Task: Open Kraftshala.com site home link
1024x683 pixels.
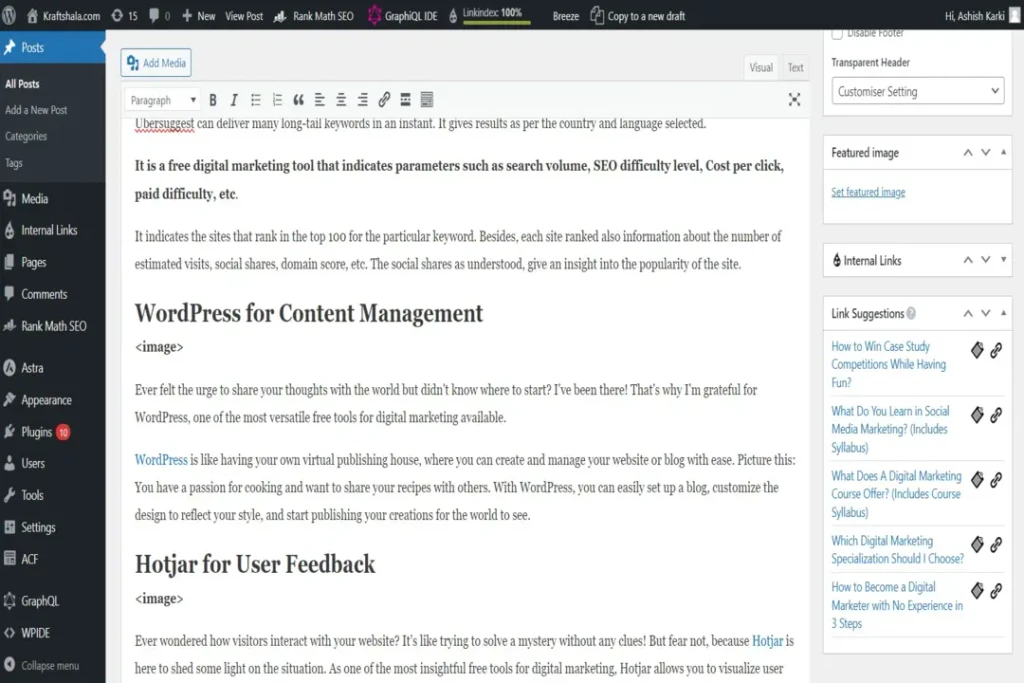Action: pyautogui.click(x=63, y=16)
